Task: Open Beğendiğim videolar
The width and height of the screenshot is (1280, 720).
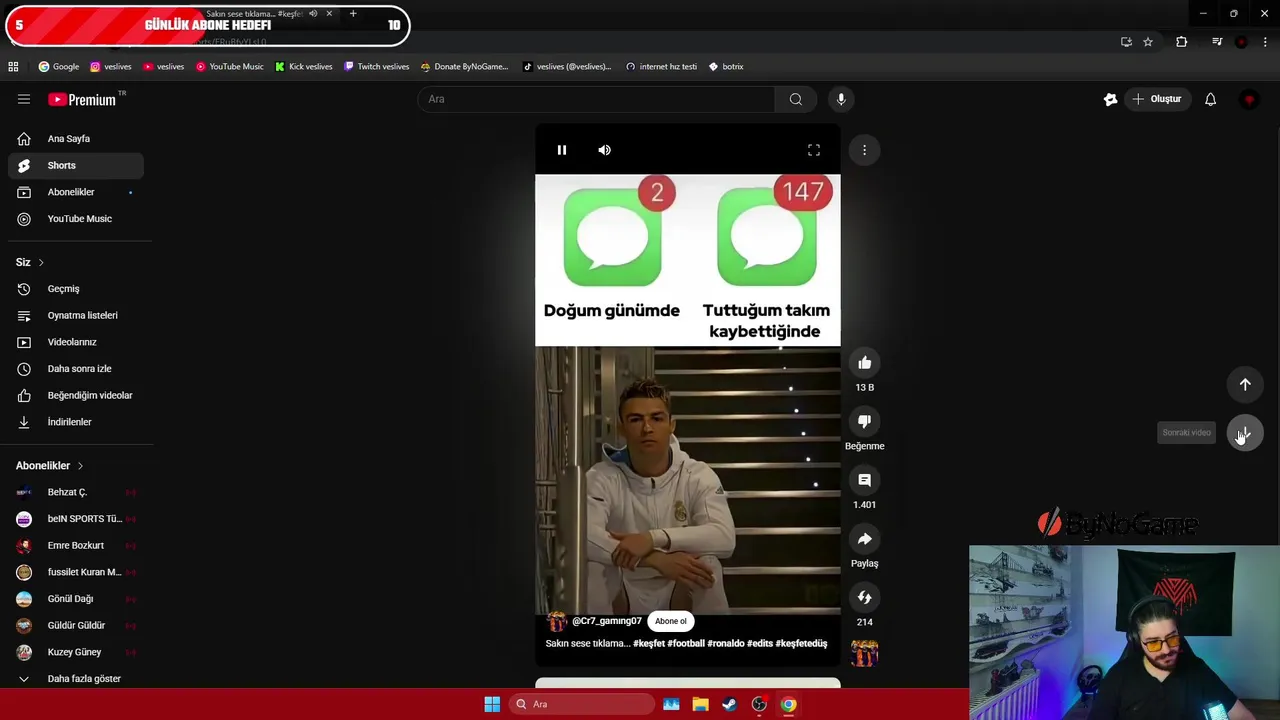Action: (76, 396)
